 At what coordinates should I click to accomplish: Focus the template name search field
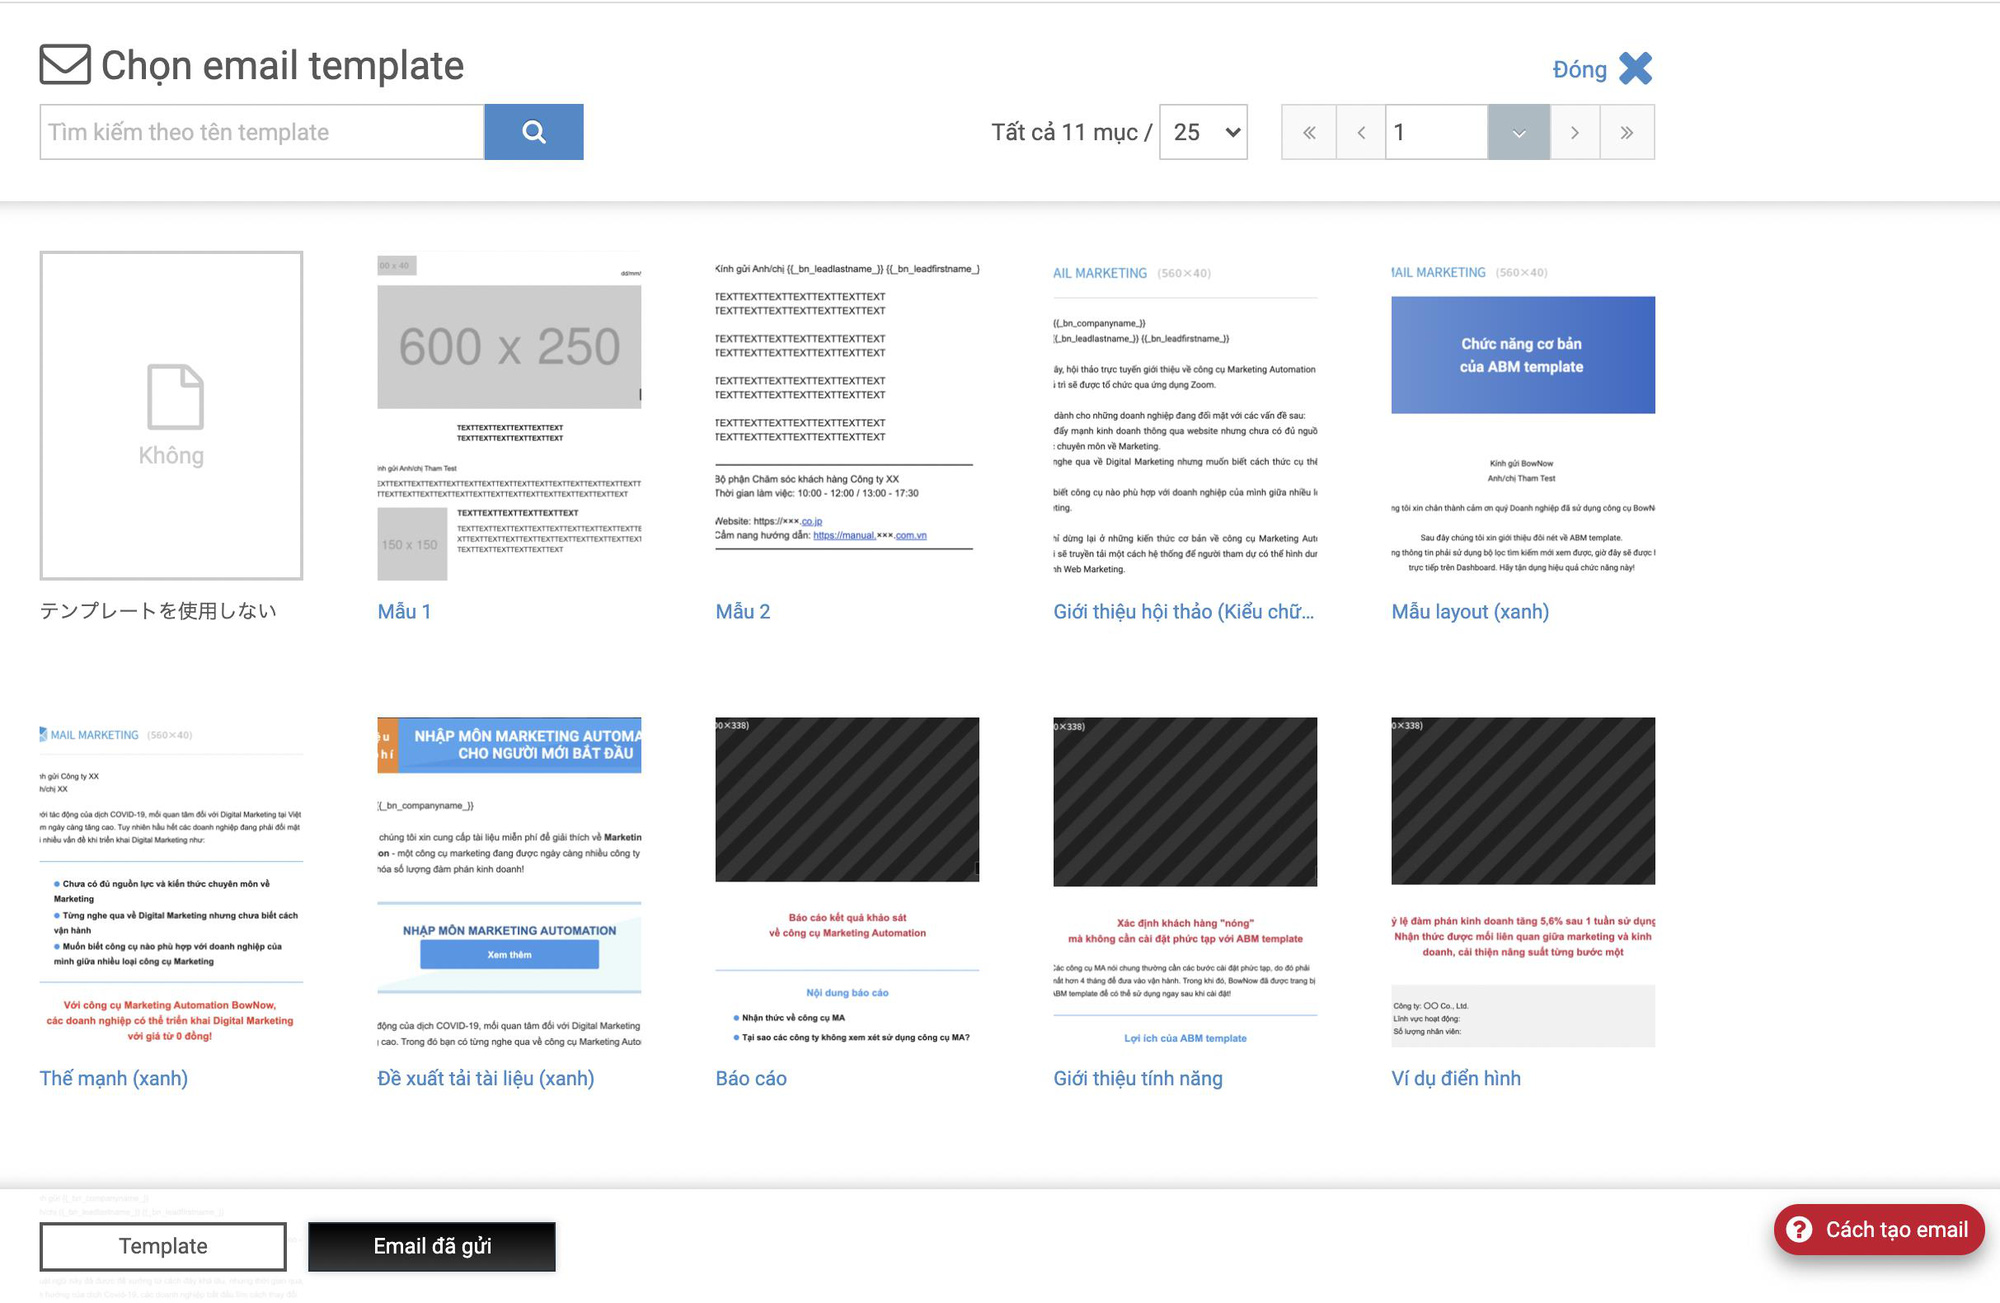[x=262, y=132]
